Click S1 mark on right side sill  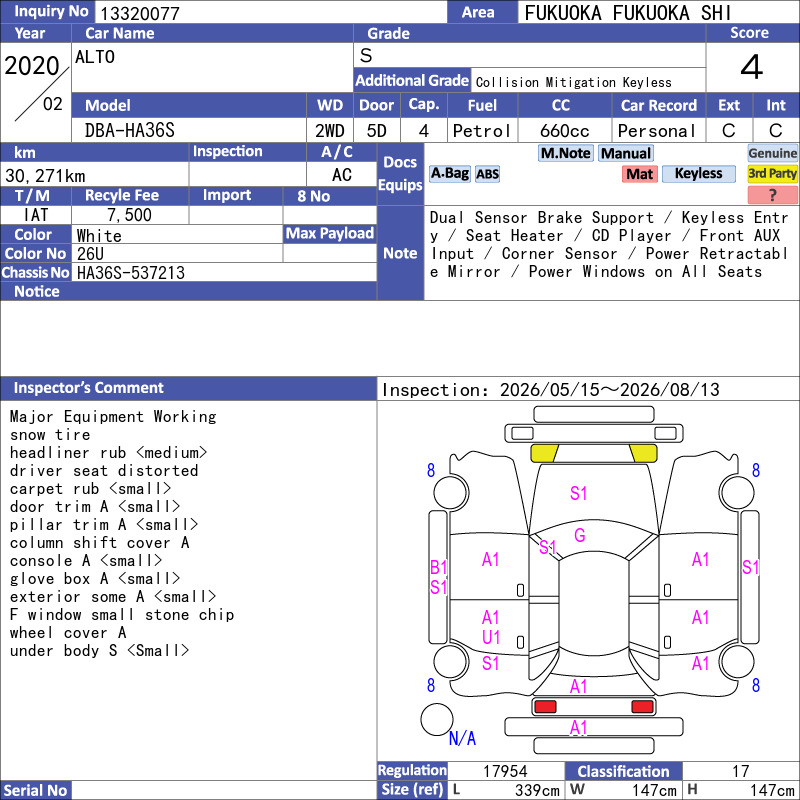tap(751, 567)
